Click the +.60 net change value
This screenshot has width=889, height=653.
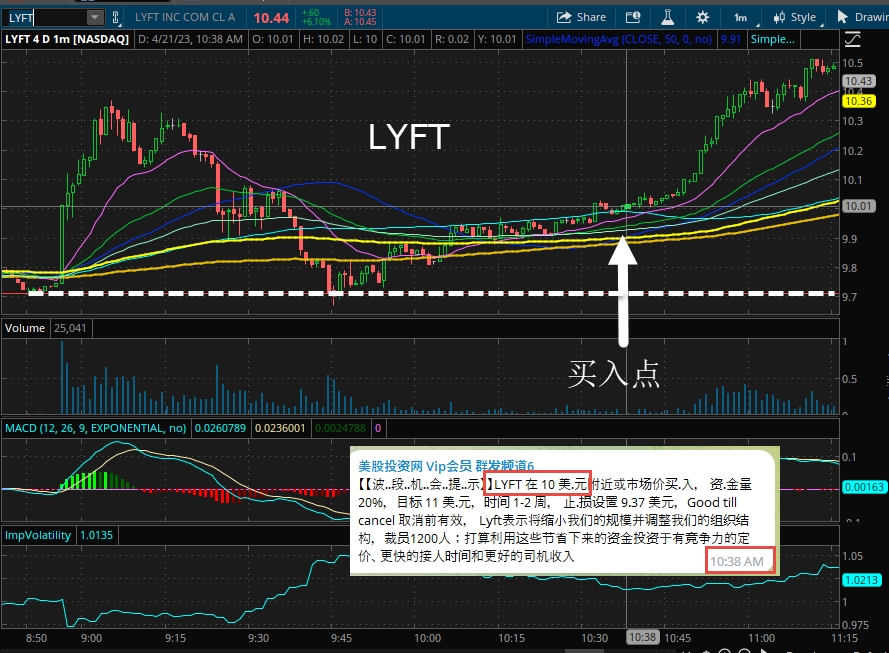(310, 13)
